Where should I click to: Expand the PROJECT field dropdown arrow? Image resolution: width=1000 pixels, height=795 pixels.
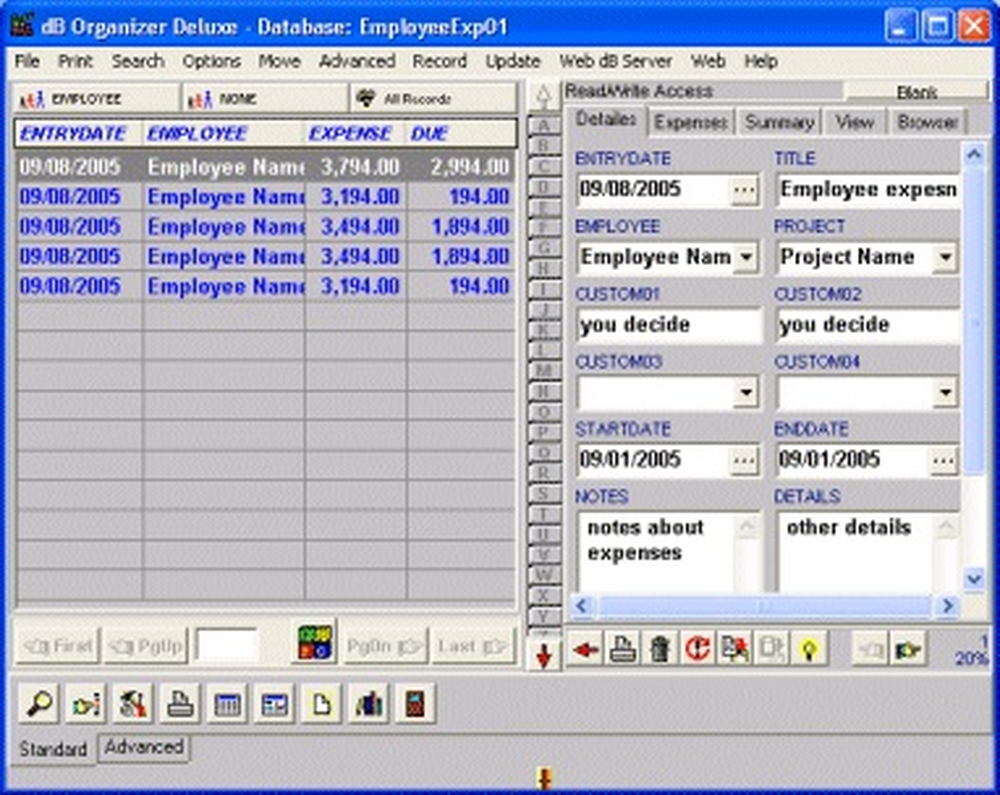945,258
